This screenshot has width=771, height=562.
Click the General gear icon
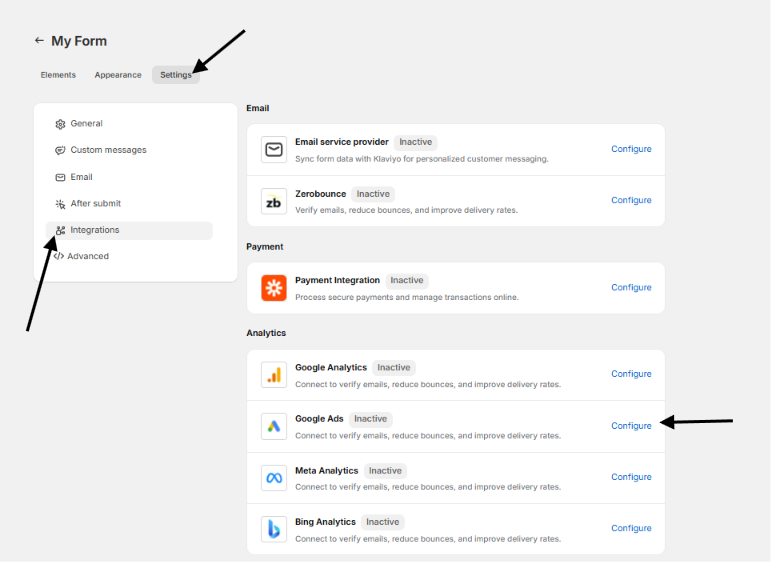[60, 124]
